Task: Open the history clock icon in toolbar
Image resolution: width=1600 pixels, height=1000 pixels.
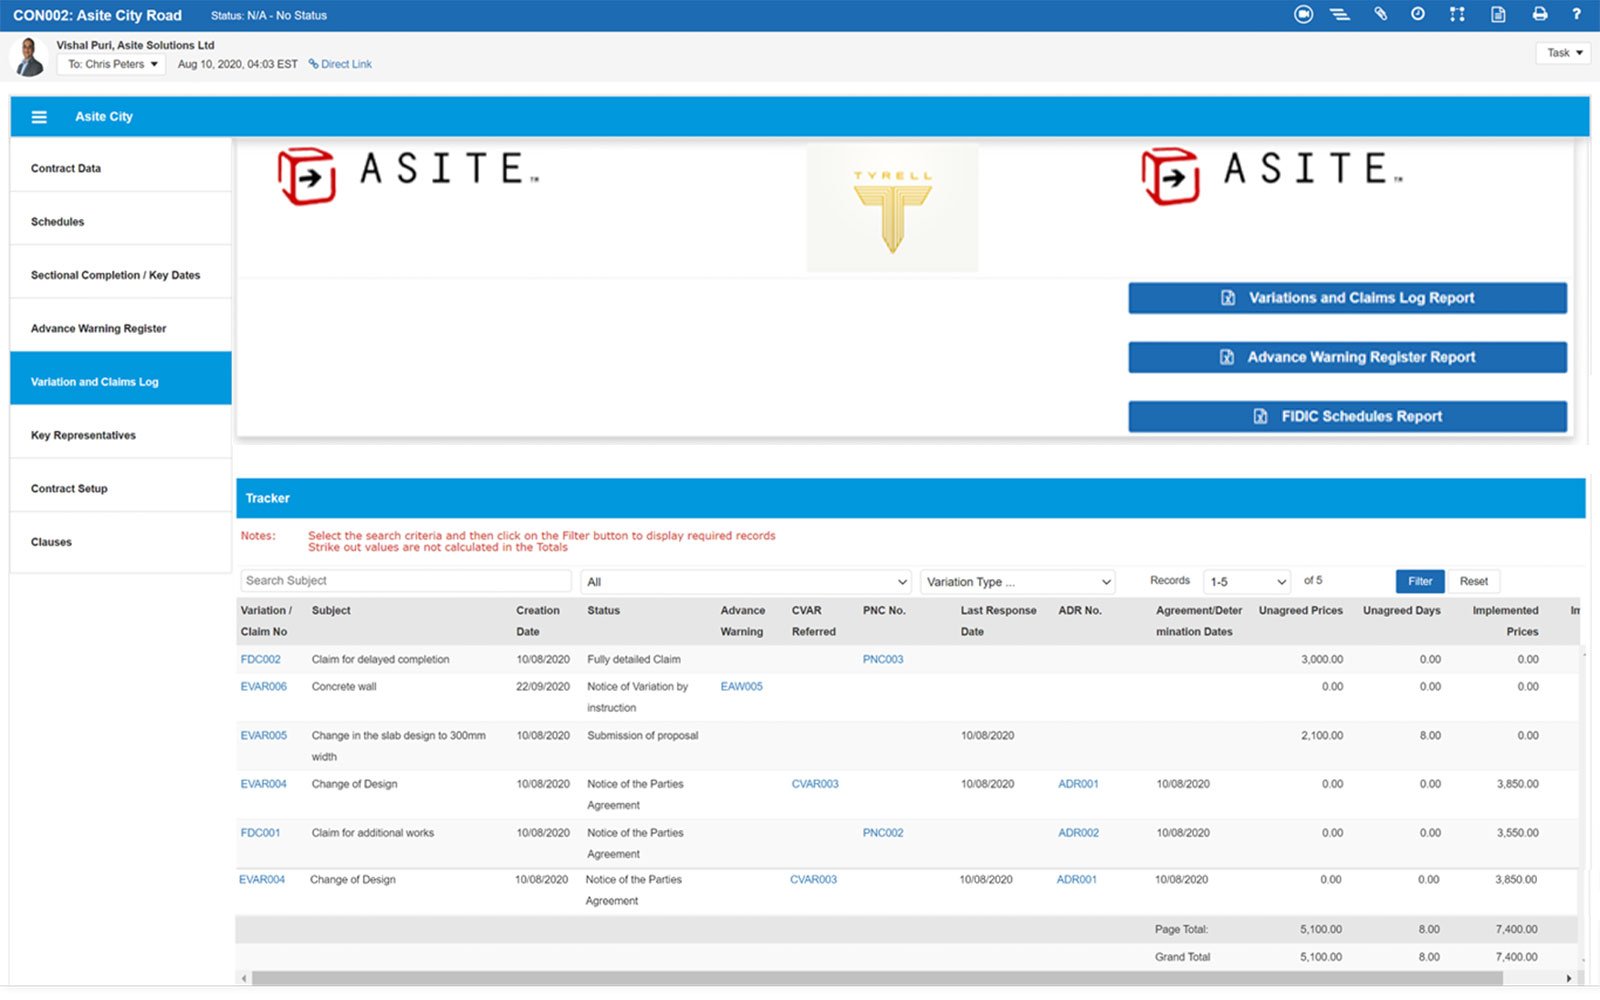Action: click(1418, 14)
